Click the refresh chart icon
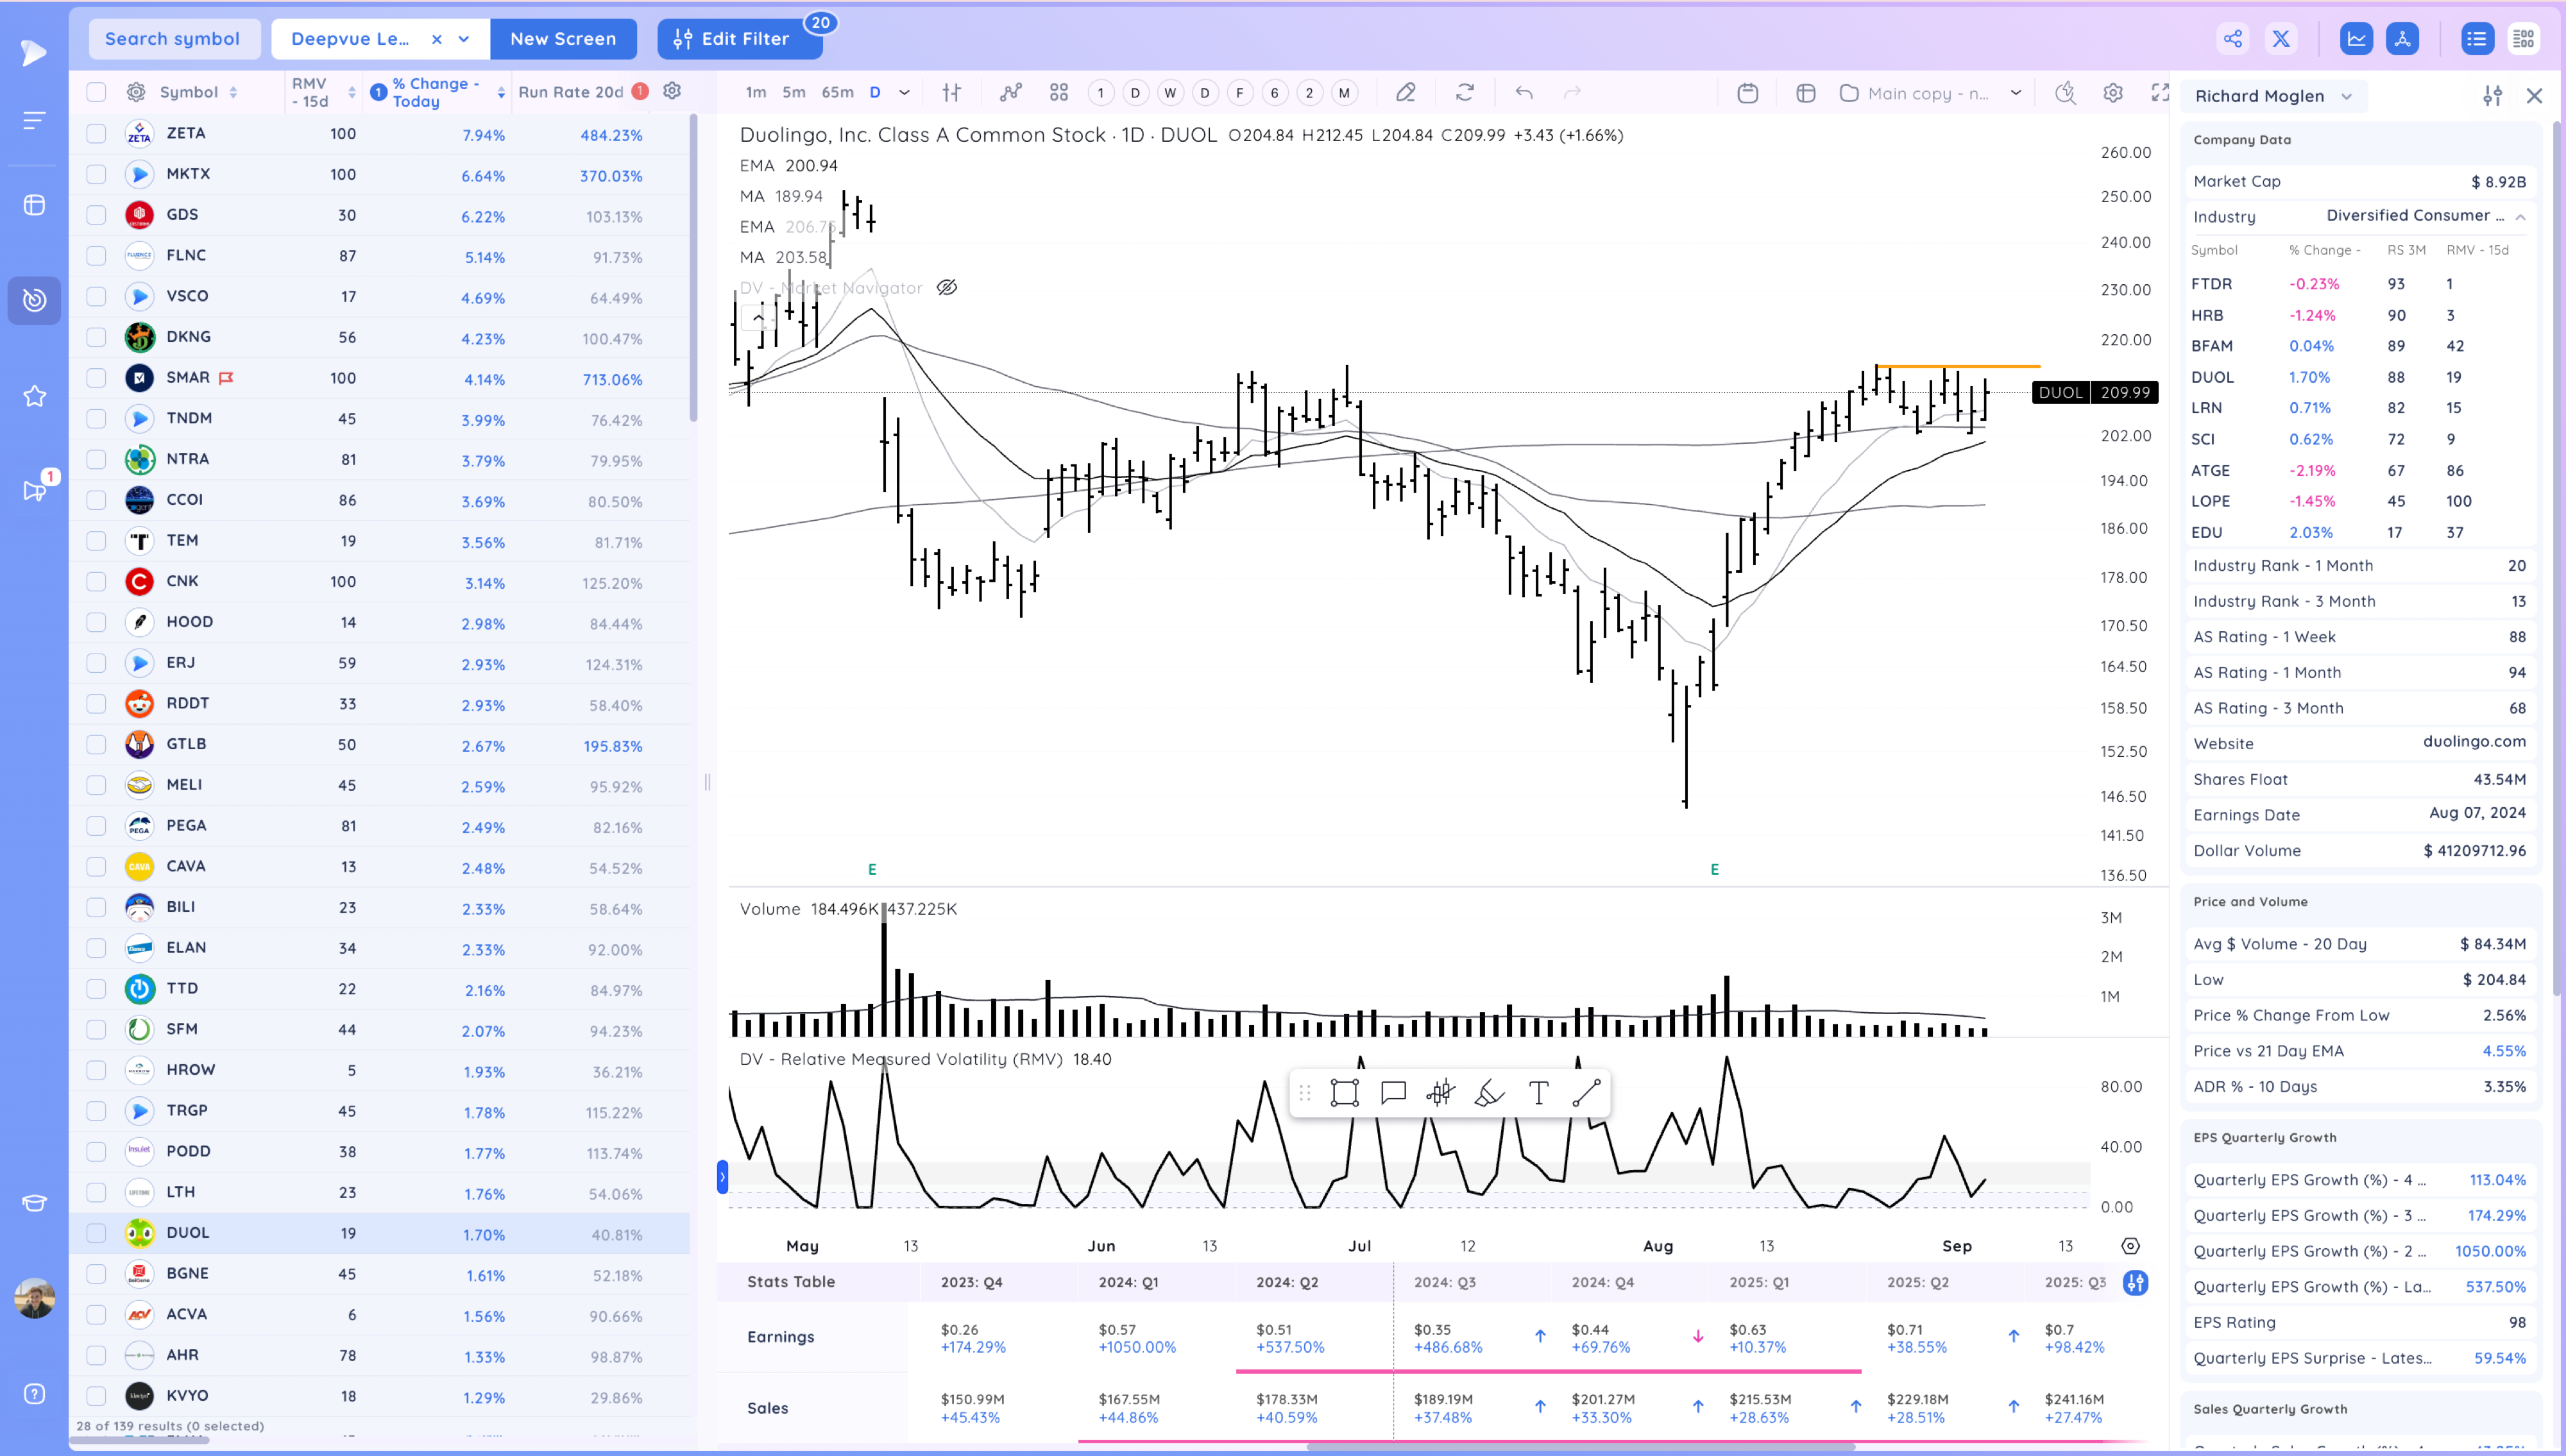The image size is (2566, 1456). coord(1465,92)
